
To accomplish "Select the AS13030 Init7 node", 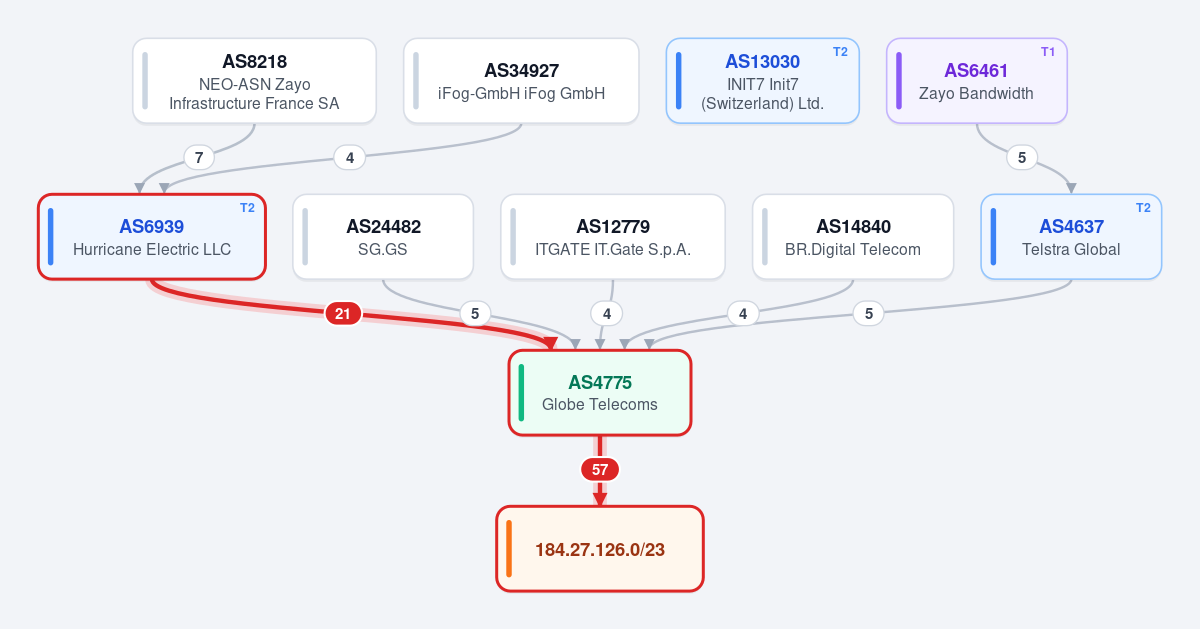I will [x=763, y=81].
